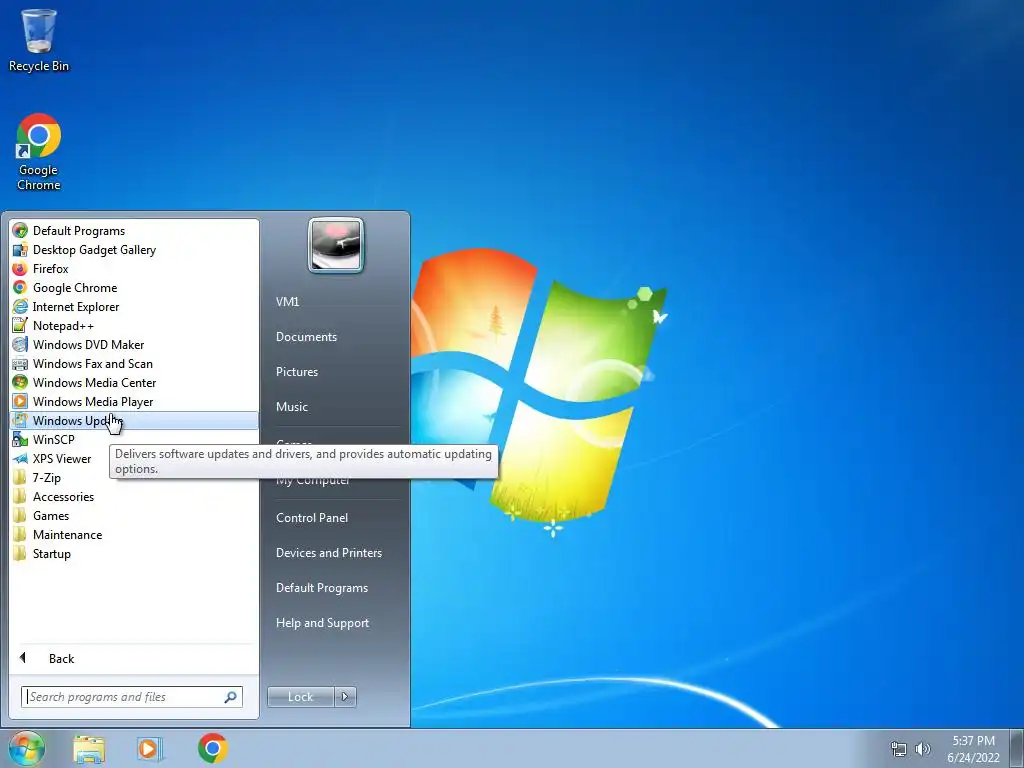Open Internet Explorer icon
The height and width of the screenshot is (768, 1024).
[20, 306]
